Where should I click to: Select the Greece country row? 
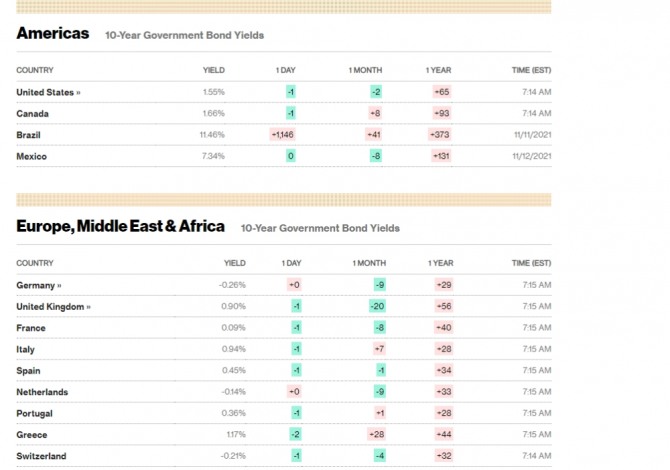coord(284,435)
